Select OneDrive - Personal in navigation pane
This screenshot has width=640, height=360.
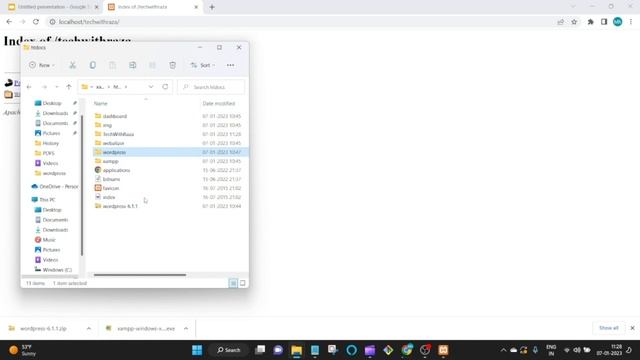click(58, 187)
